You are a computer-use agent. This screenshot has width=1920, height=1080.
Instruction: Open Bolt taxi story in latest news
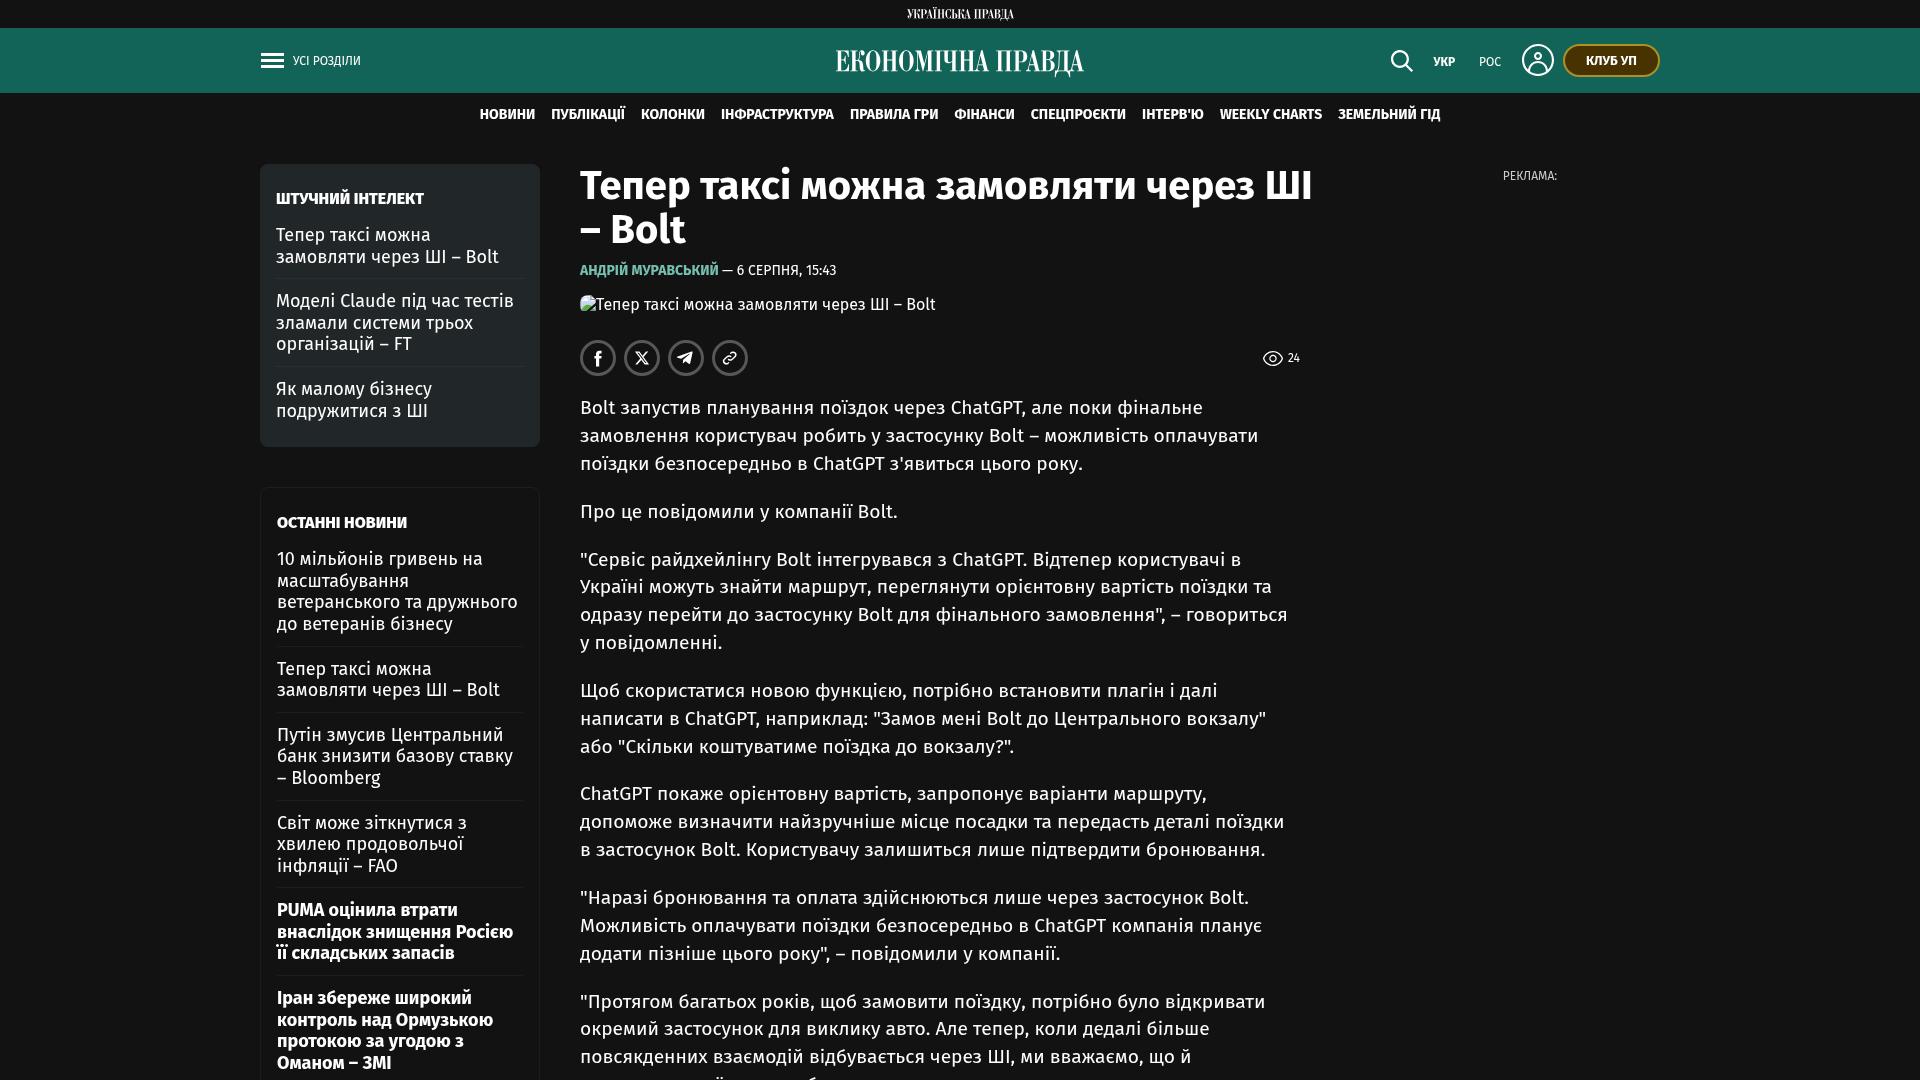coord(388,680)
